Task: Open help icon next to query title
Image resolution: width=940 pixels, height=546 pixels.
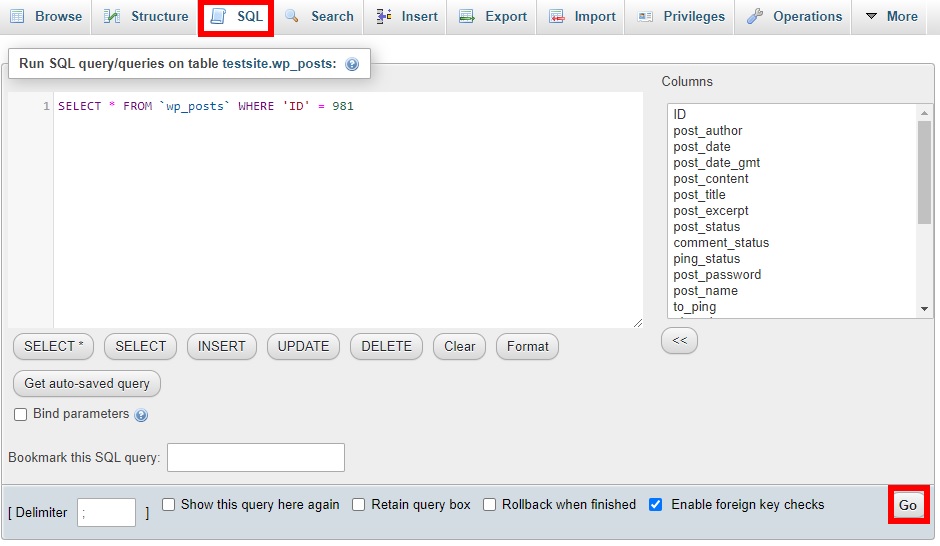Action: pyautogui.click(x=352, y=64)
